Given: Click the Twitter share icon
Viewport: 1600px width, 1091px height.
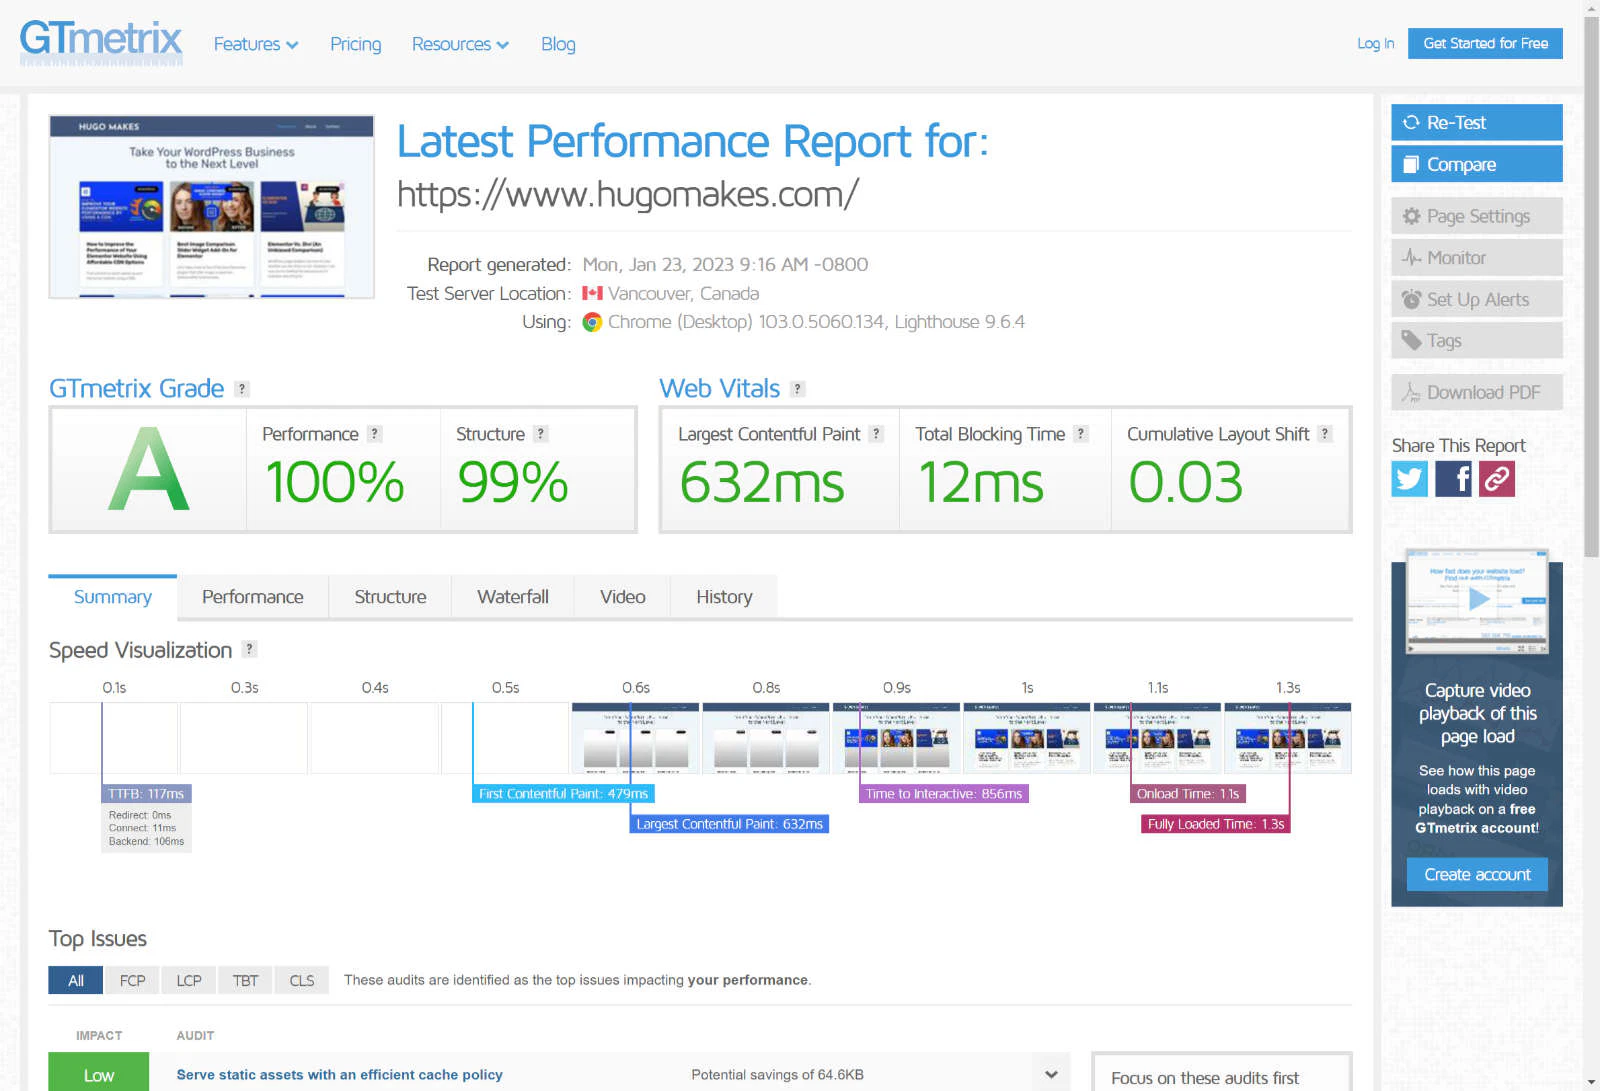Looking at the screenshot, I should click(1409, 479).
